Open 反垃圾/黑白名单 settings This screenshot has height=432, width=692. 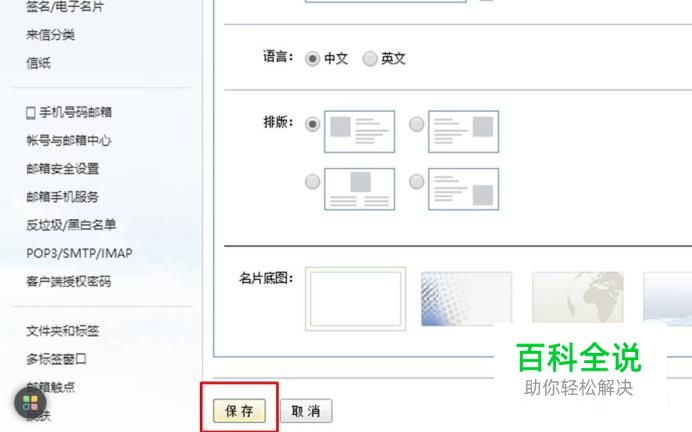pyautogui.click(x=71, y=225)
